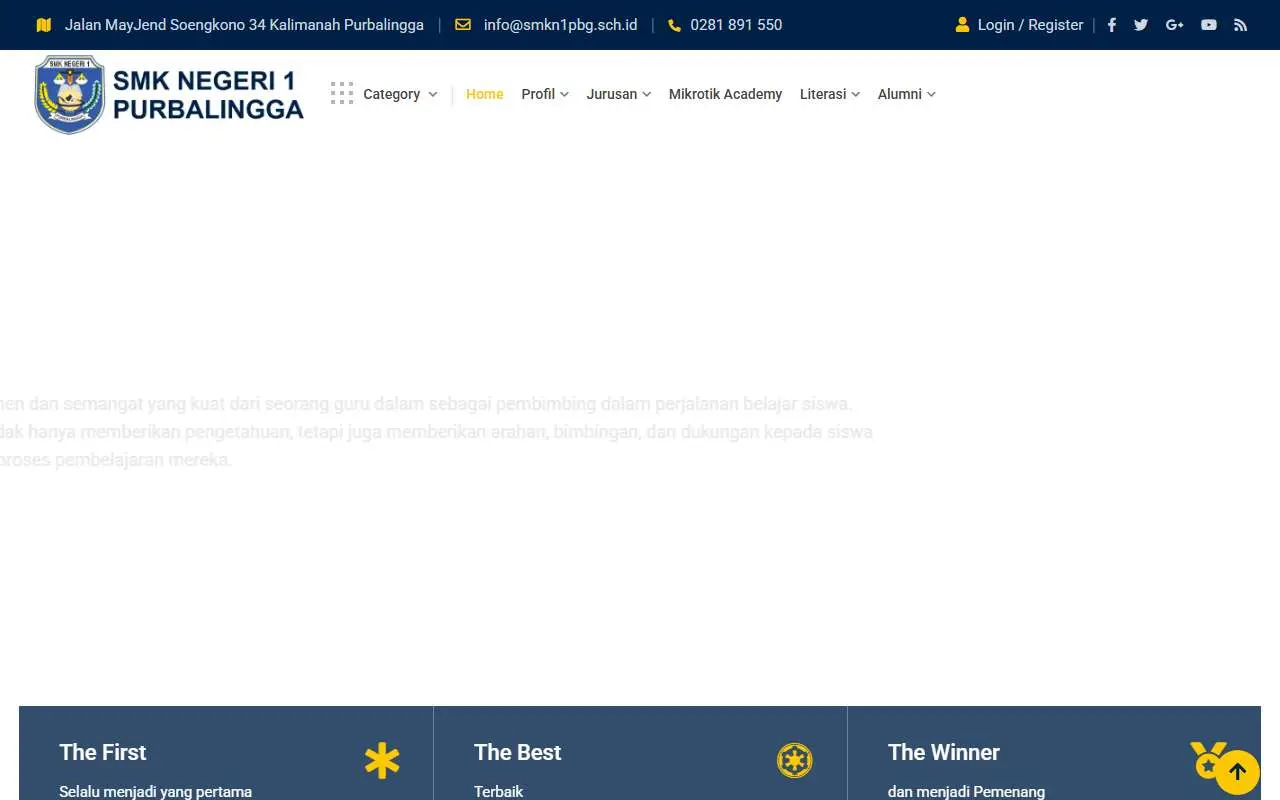Click The First card heading
The image size is (1280, 800).
pos(102,752)
